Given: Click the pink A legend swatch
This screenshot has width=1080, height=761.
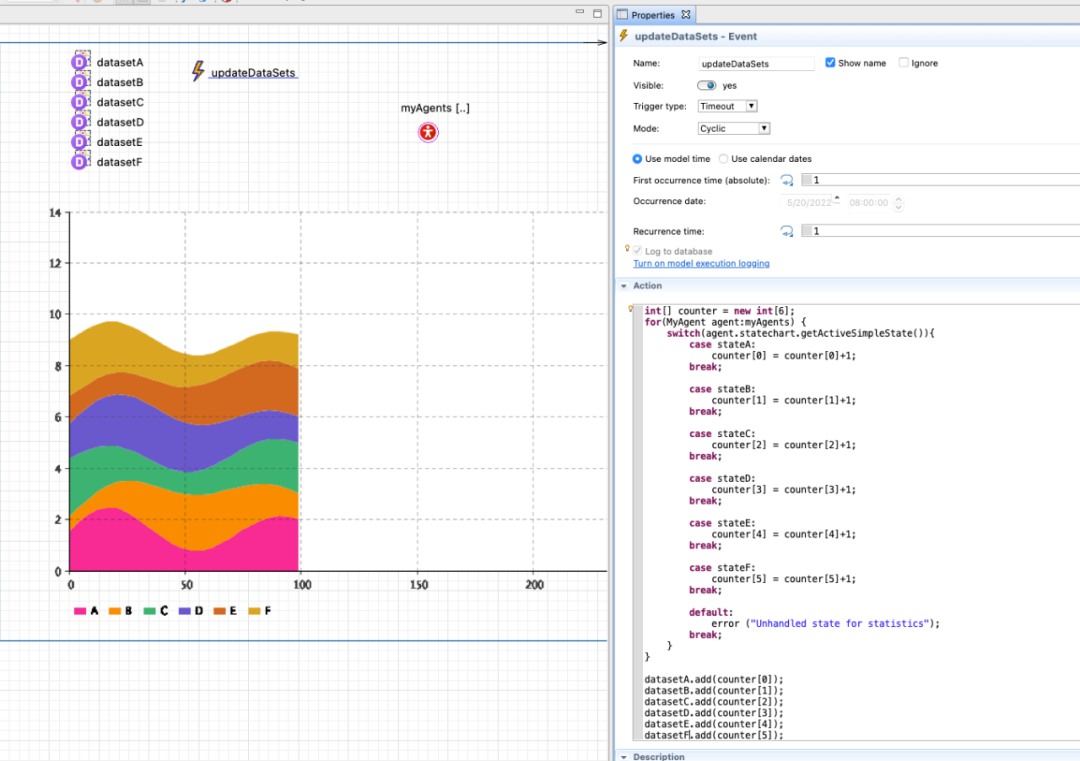Looking at the screenshot, I should (x=80, y=611).
